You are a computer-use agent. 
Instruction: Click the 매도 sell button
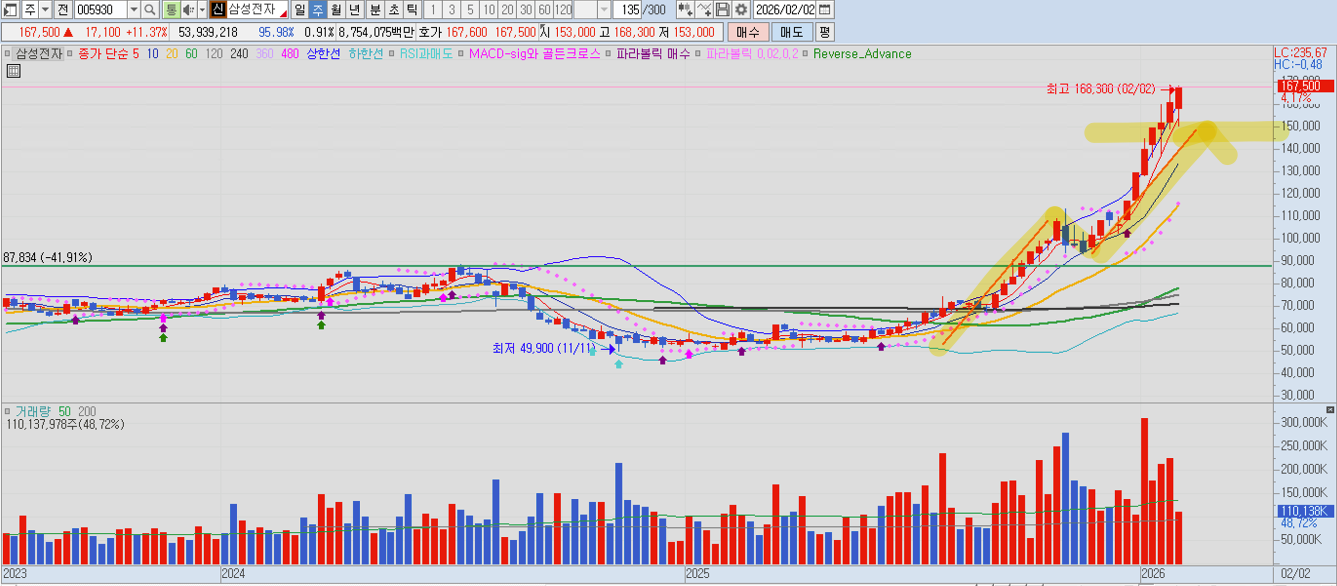[792, 32]
